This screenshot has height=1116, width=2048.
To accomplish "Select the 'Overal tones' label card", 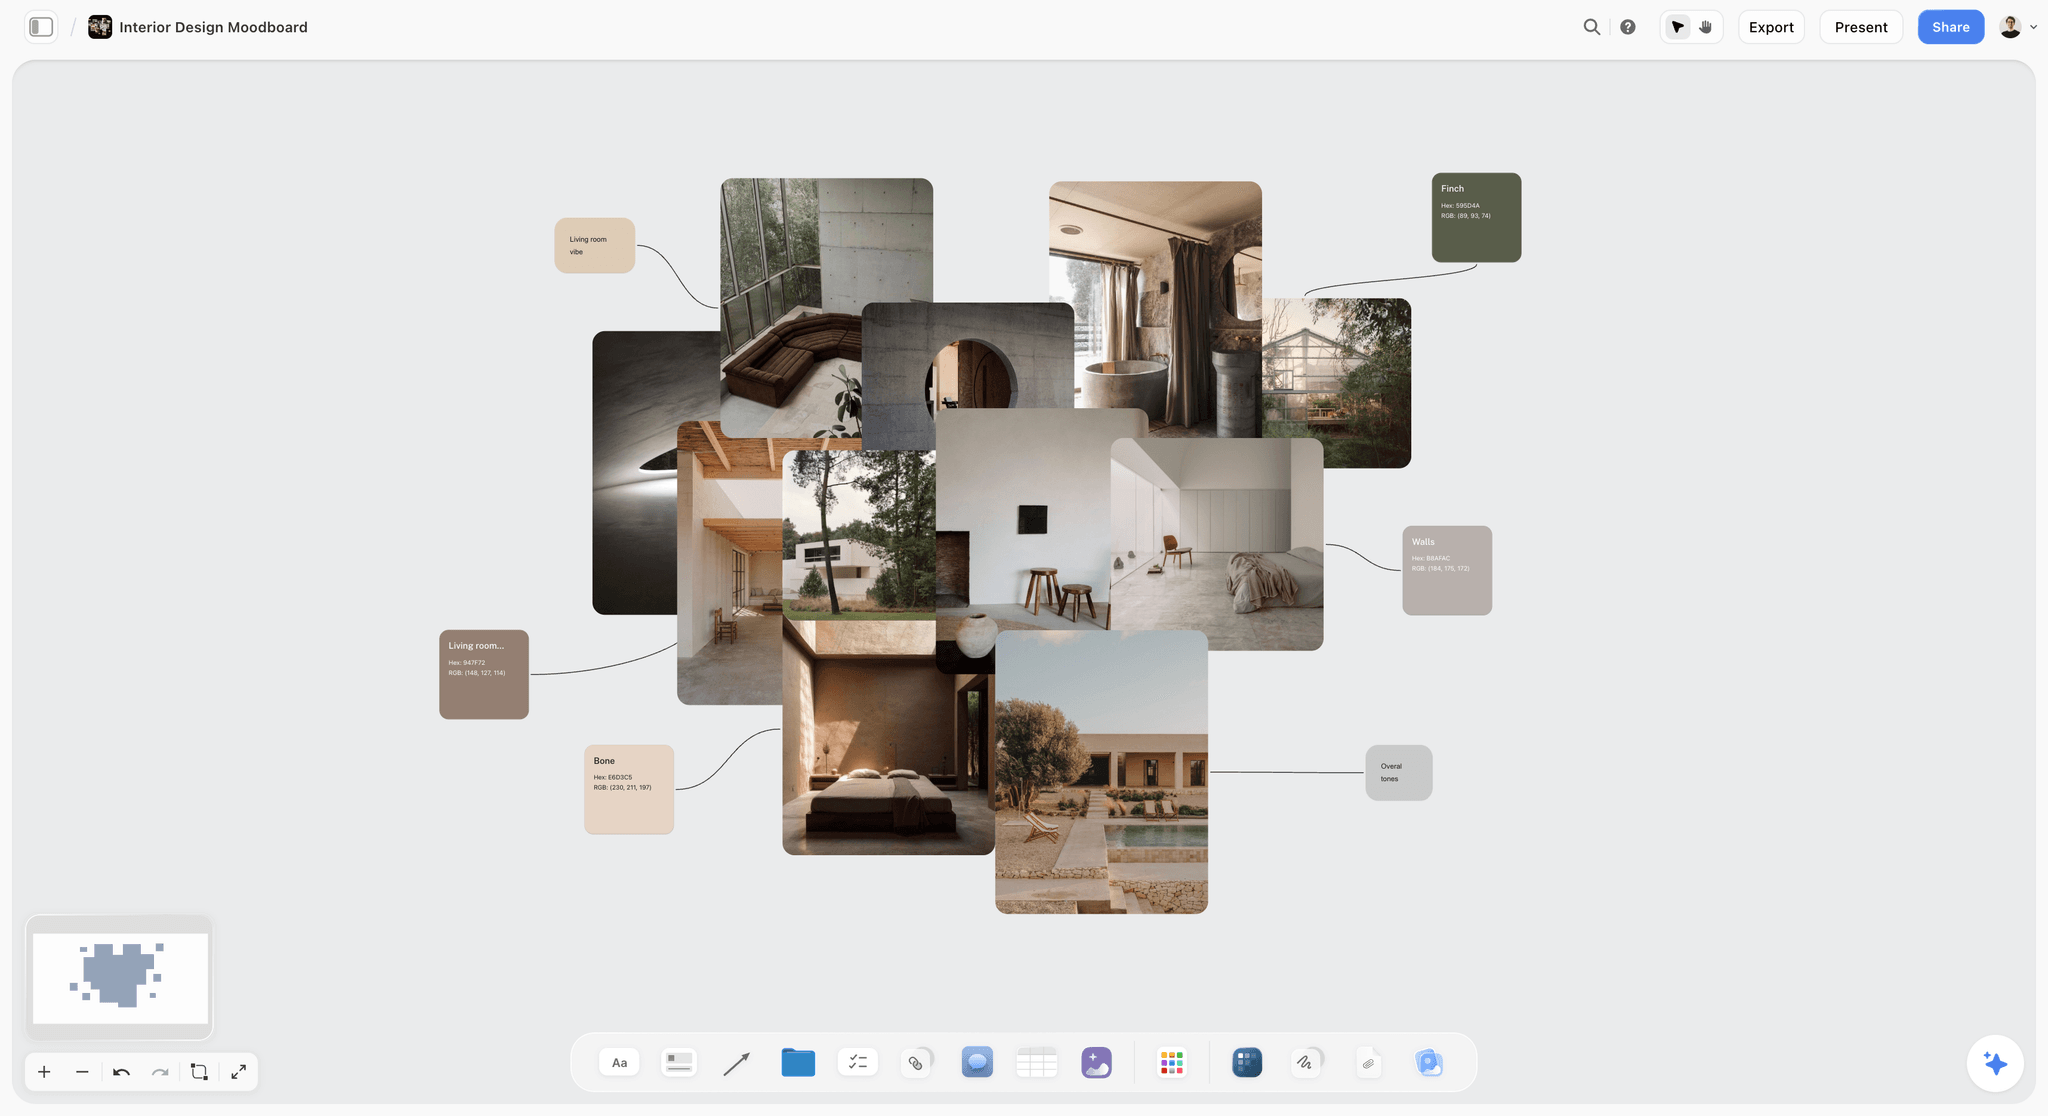I will coord(1399,772).
